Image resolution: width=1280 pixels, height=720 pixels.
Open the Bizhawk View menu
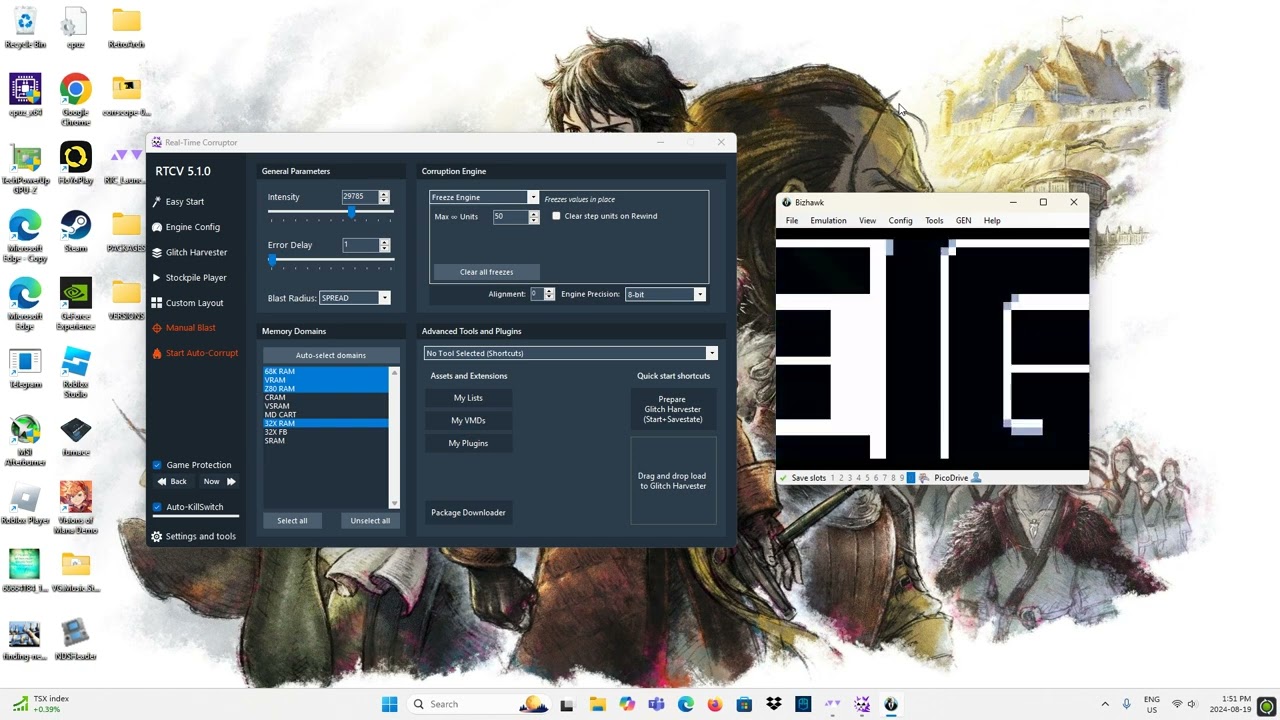(867, 221)
